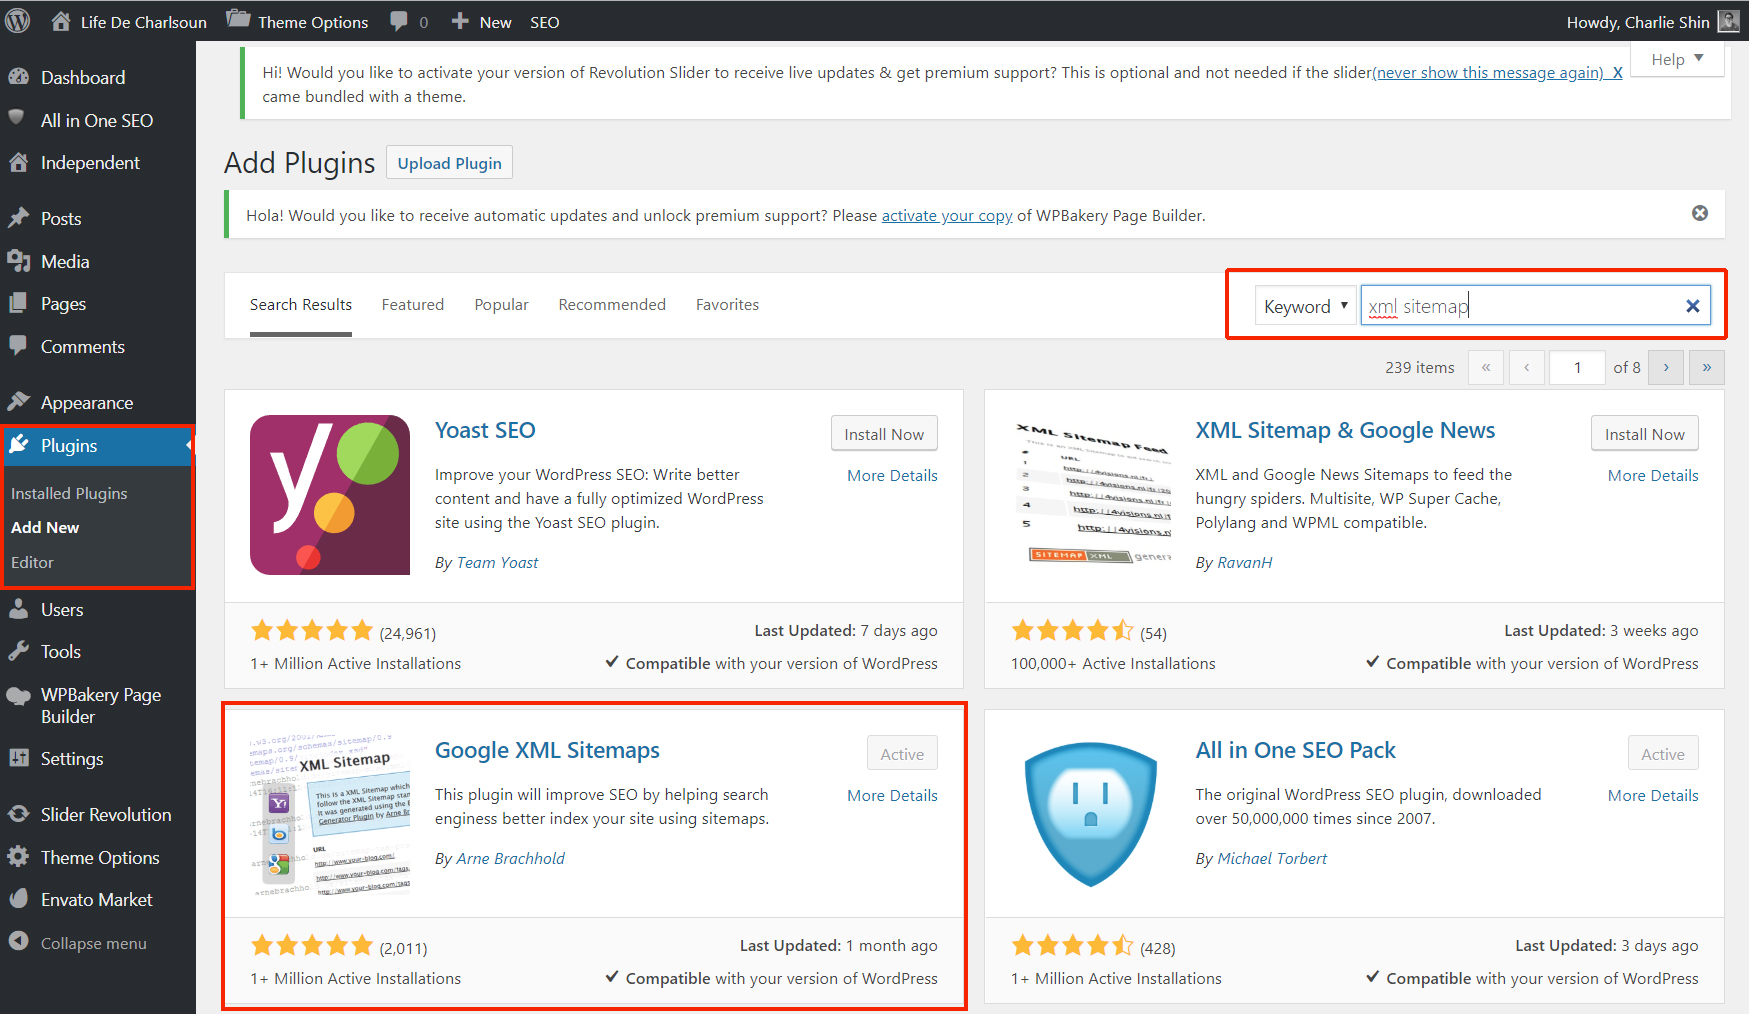Click the Users person icon
This screenshot has height=1014, width=1749.
click(18, 609)
